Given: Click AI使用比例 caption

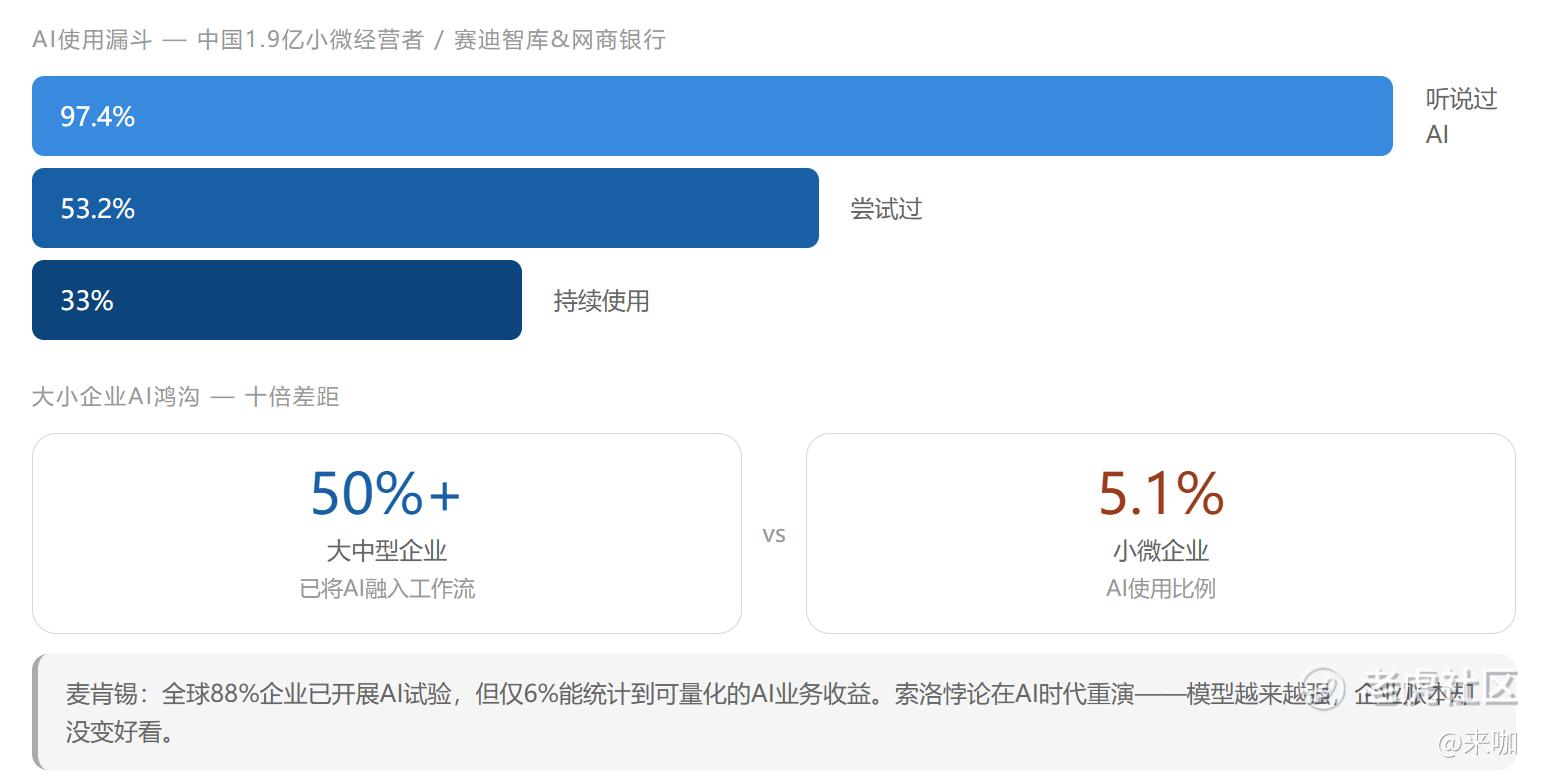Looking at the screenshot, I should pyautogui.click(x=1161, y=588).
